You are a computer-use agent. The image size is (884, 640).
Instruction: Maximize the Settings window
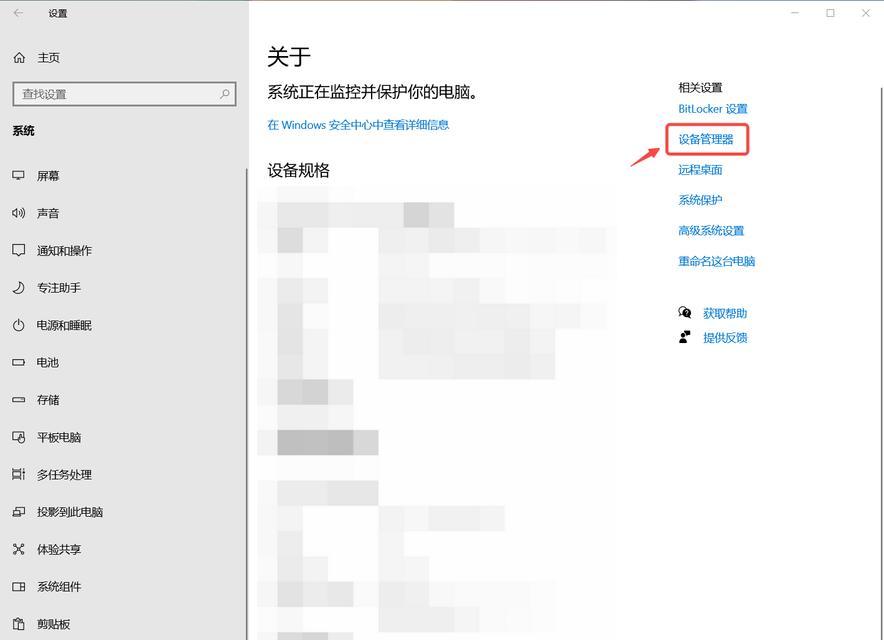click(x=830, y=13)
